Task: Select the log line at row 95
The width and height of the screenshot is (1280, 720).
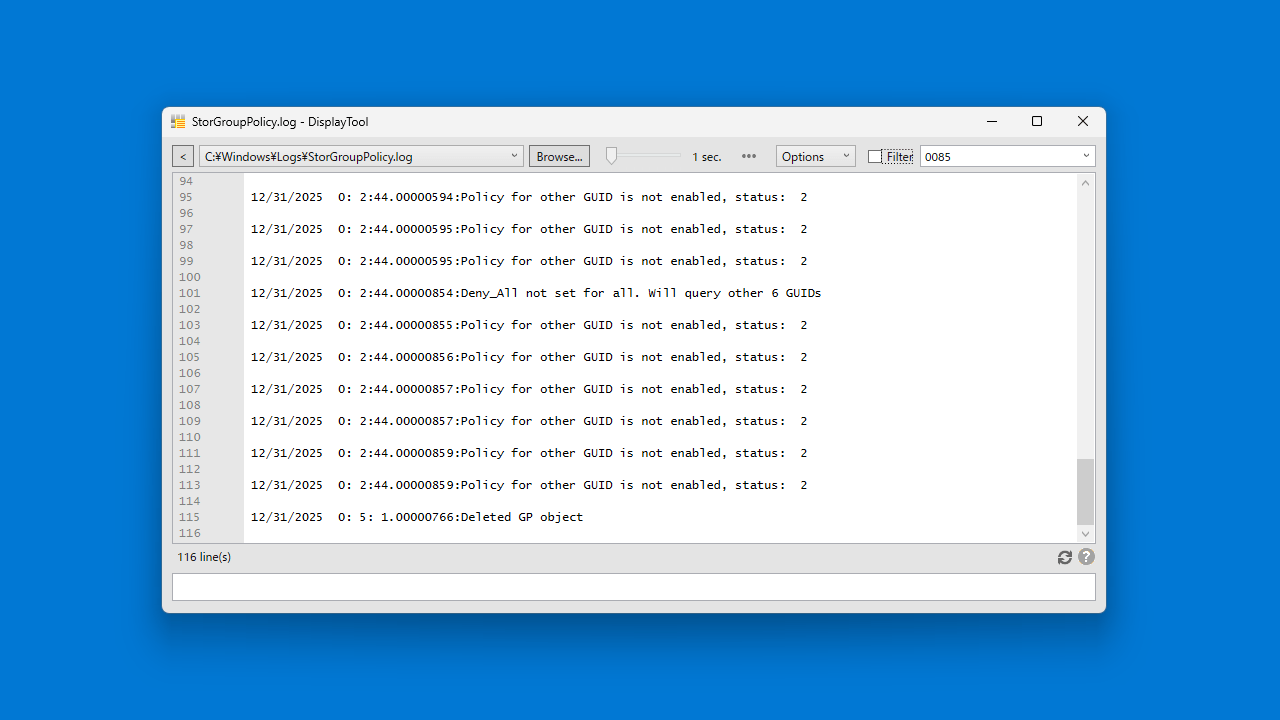Action: tap(528, 196)
